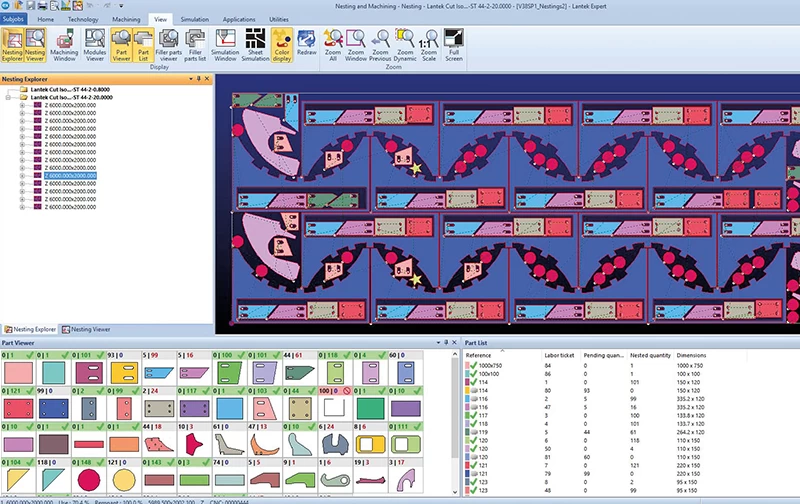Set Zoom Scale 1:1
This screenshot has width=800, height=504.
(x=429, y=45)
